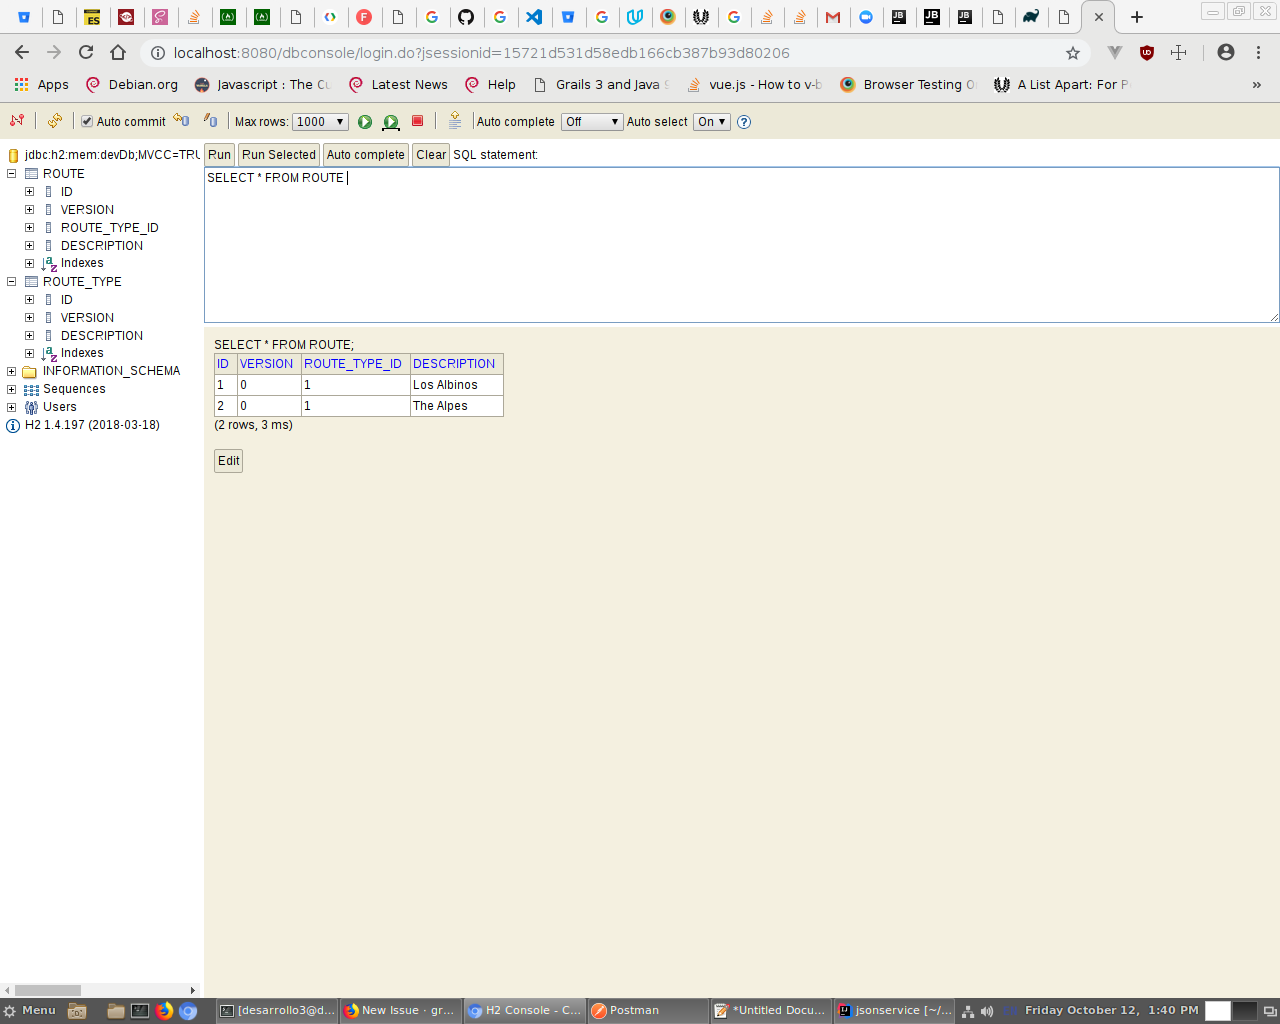1280x1024 pixels.
Task: Click the Edit button under the results
Action: 228,461
